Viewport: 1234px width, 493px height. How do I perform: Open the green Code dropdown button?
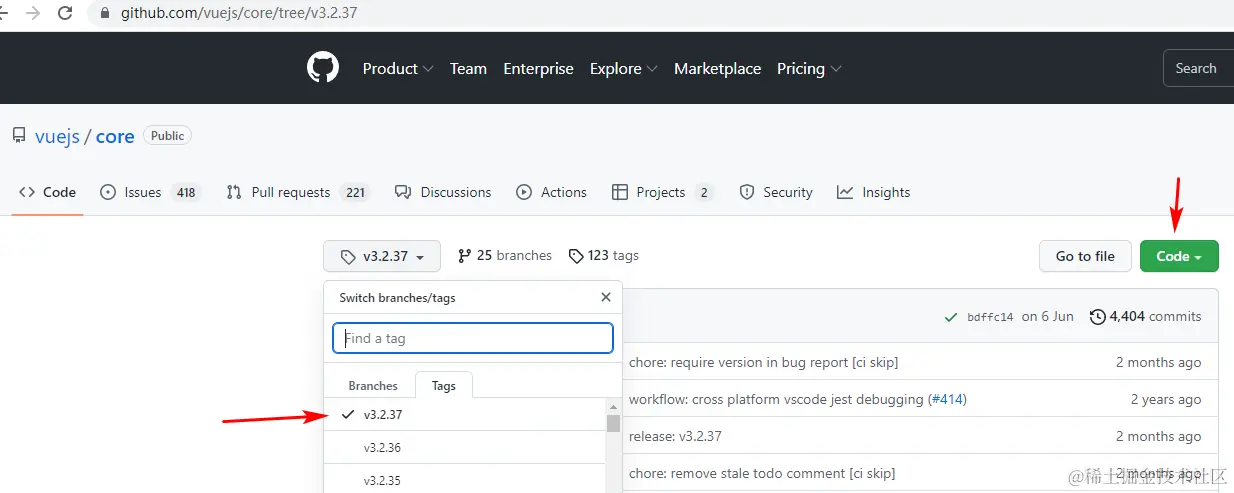pos(1179,256)
